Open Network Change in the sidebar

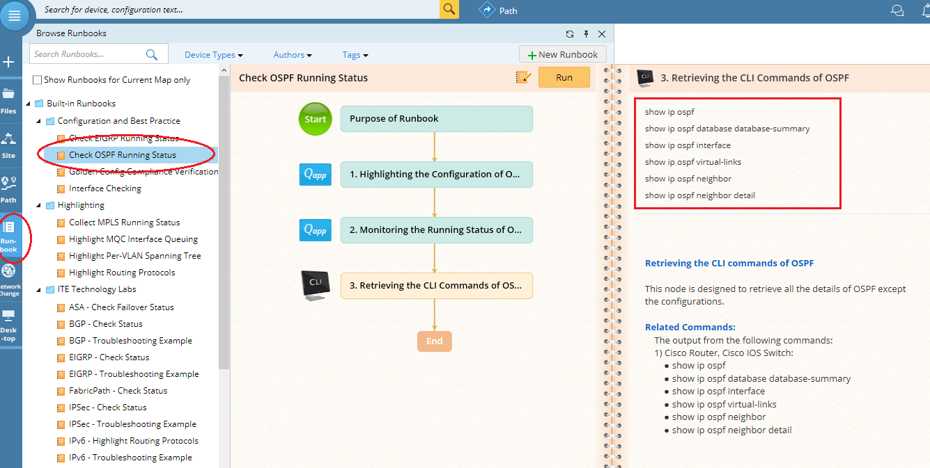(9, 280)
